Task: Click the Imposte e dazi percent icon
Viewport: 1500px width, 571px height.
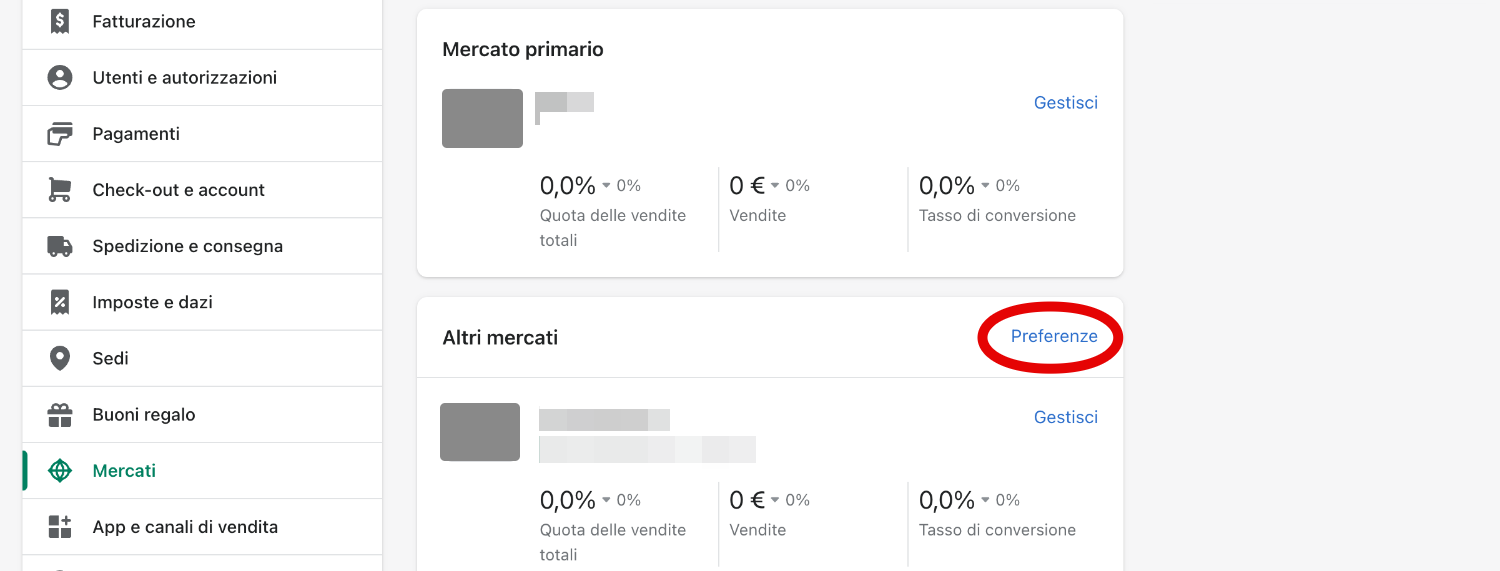Action: tap(60, 302)
